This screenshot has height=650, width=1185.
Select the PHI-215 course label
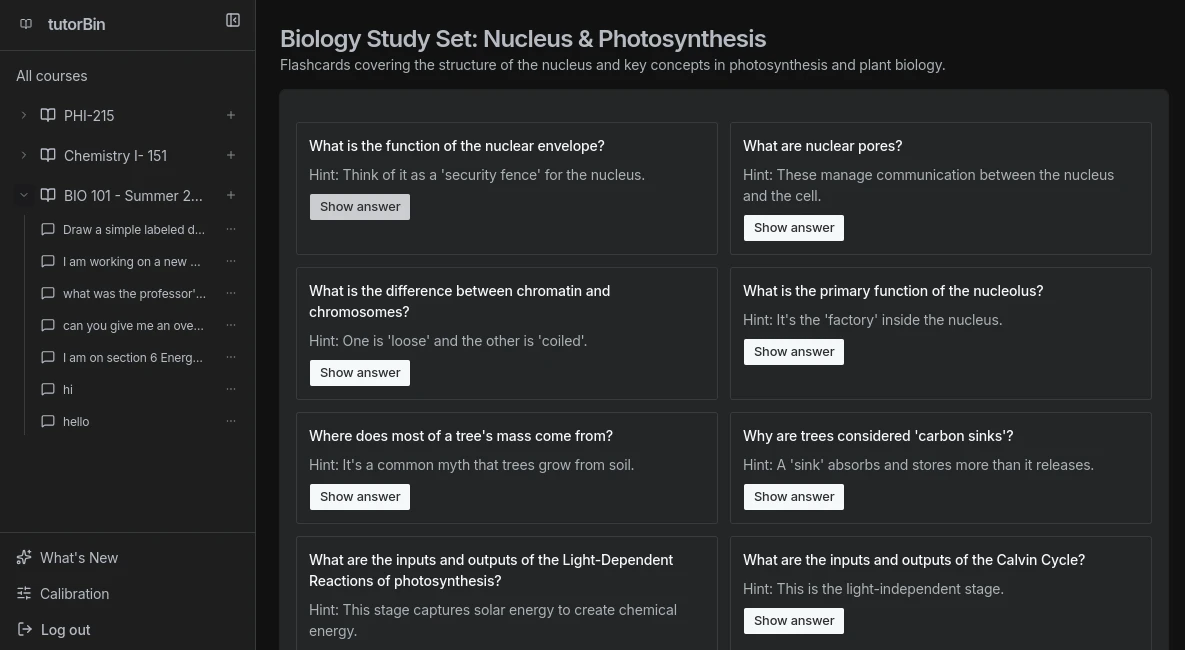coord(89,116)
